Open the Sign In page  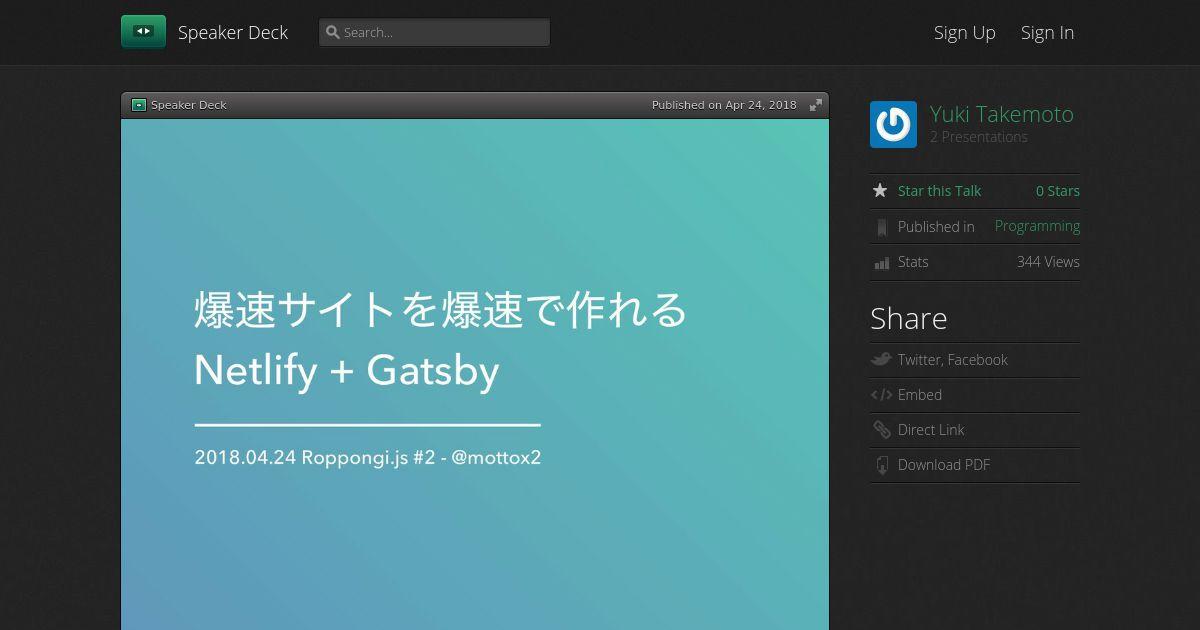click(1047, 32)
